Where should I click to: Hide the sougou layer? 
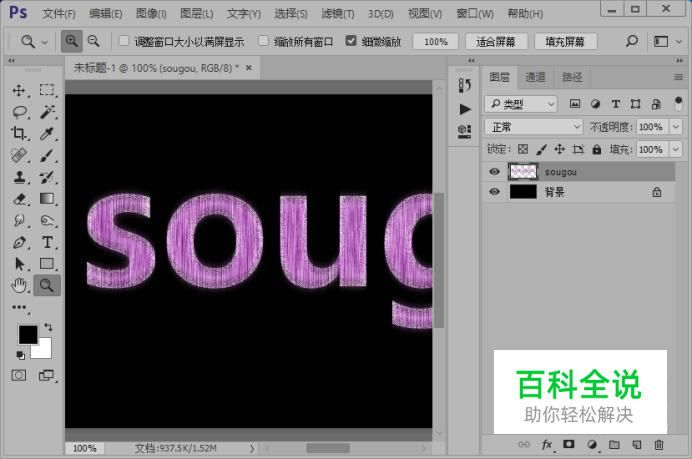[494, 172]
